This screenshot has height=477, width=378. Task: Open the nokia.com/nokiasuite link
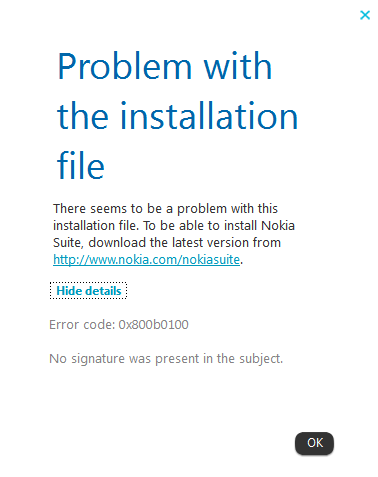click(x=146, y=259)
